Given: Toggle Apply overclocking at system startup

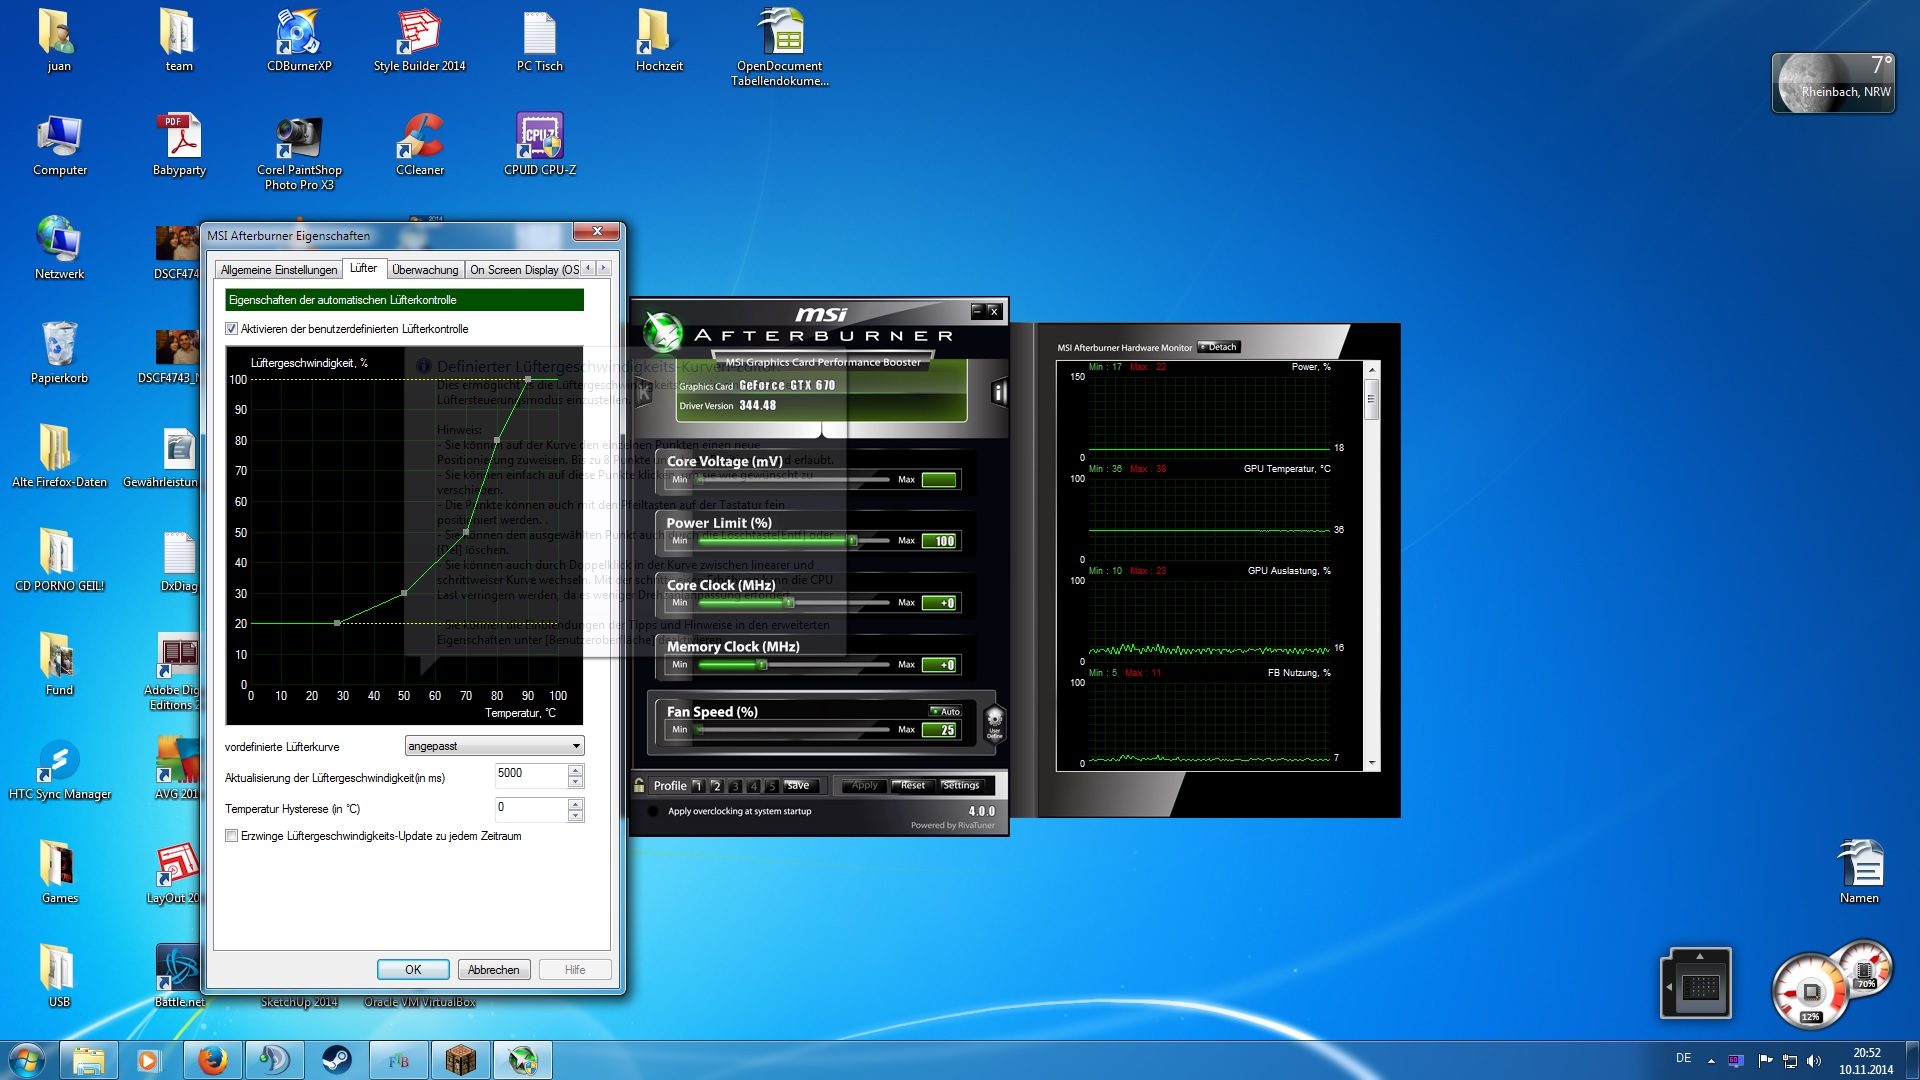Looking at the screenshot, I should (654, 812).
